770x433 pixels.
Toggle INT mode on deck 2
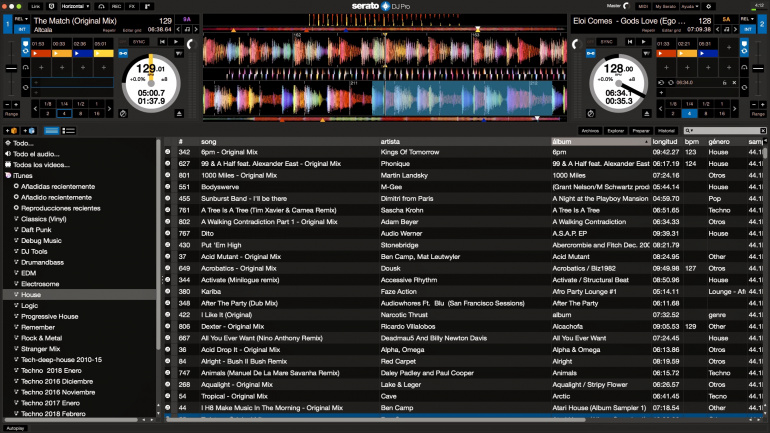coord(747,29)
